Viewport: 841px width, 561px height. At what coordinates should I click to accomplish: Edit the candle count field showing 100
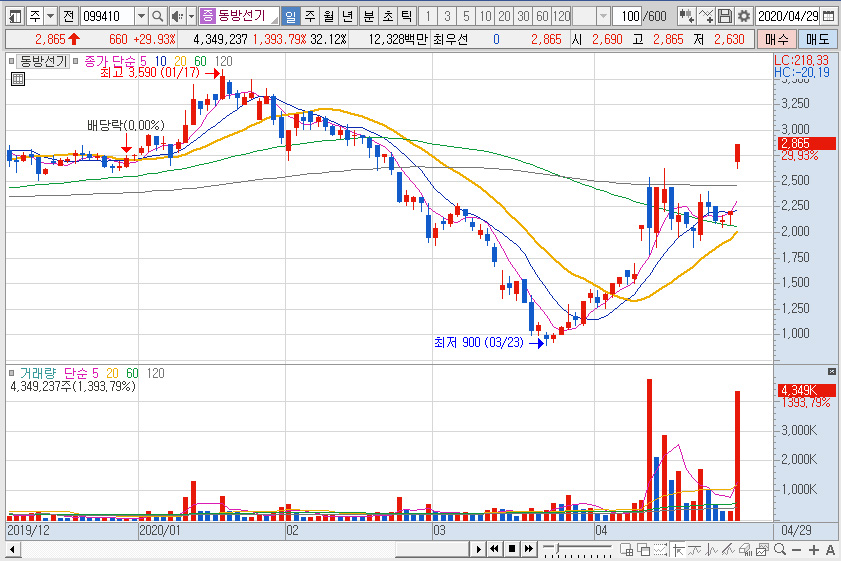point(628,16)
